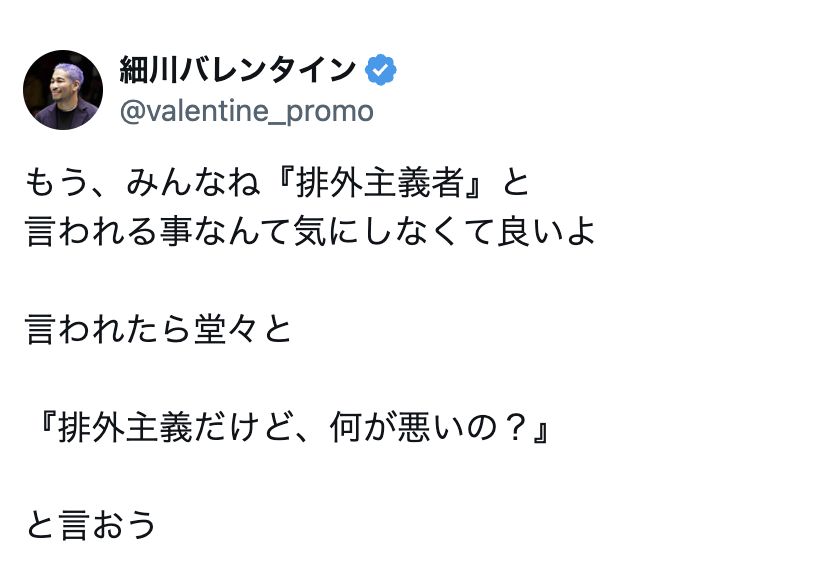Click the question 何が悪いの？

[429, 427]
